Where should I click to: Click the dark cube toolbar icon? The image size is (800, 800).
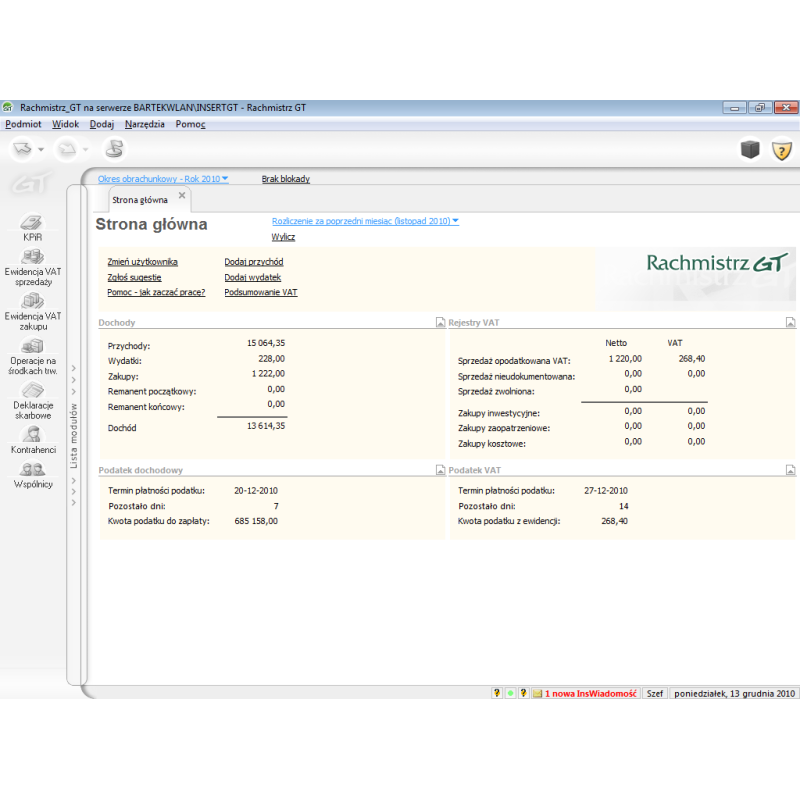coord(749,150)
